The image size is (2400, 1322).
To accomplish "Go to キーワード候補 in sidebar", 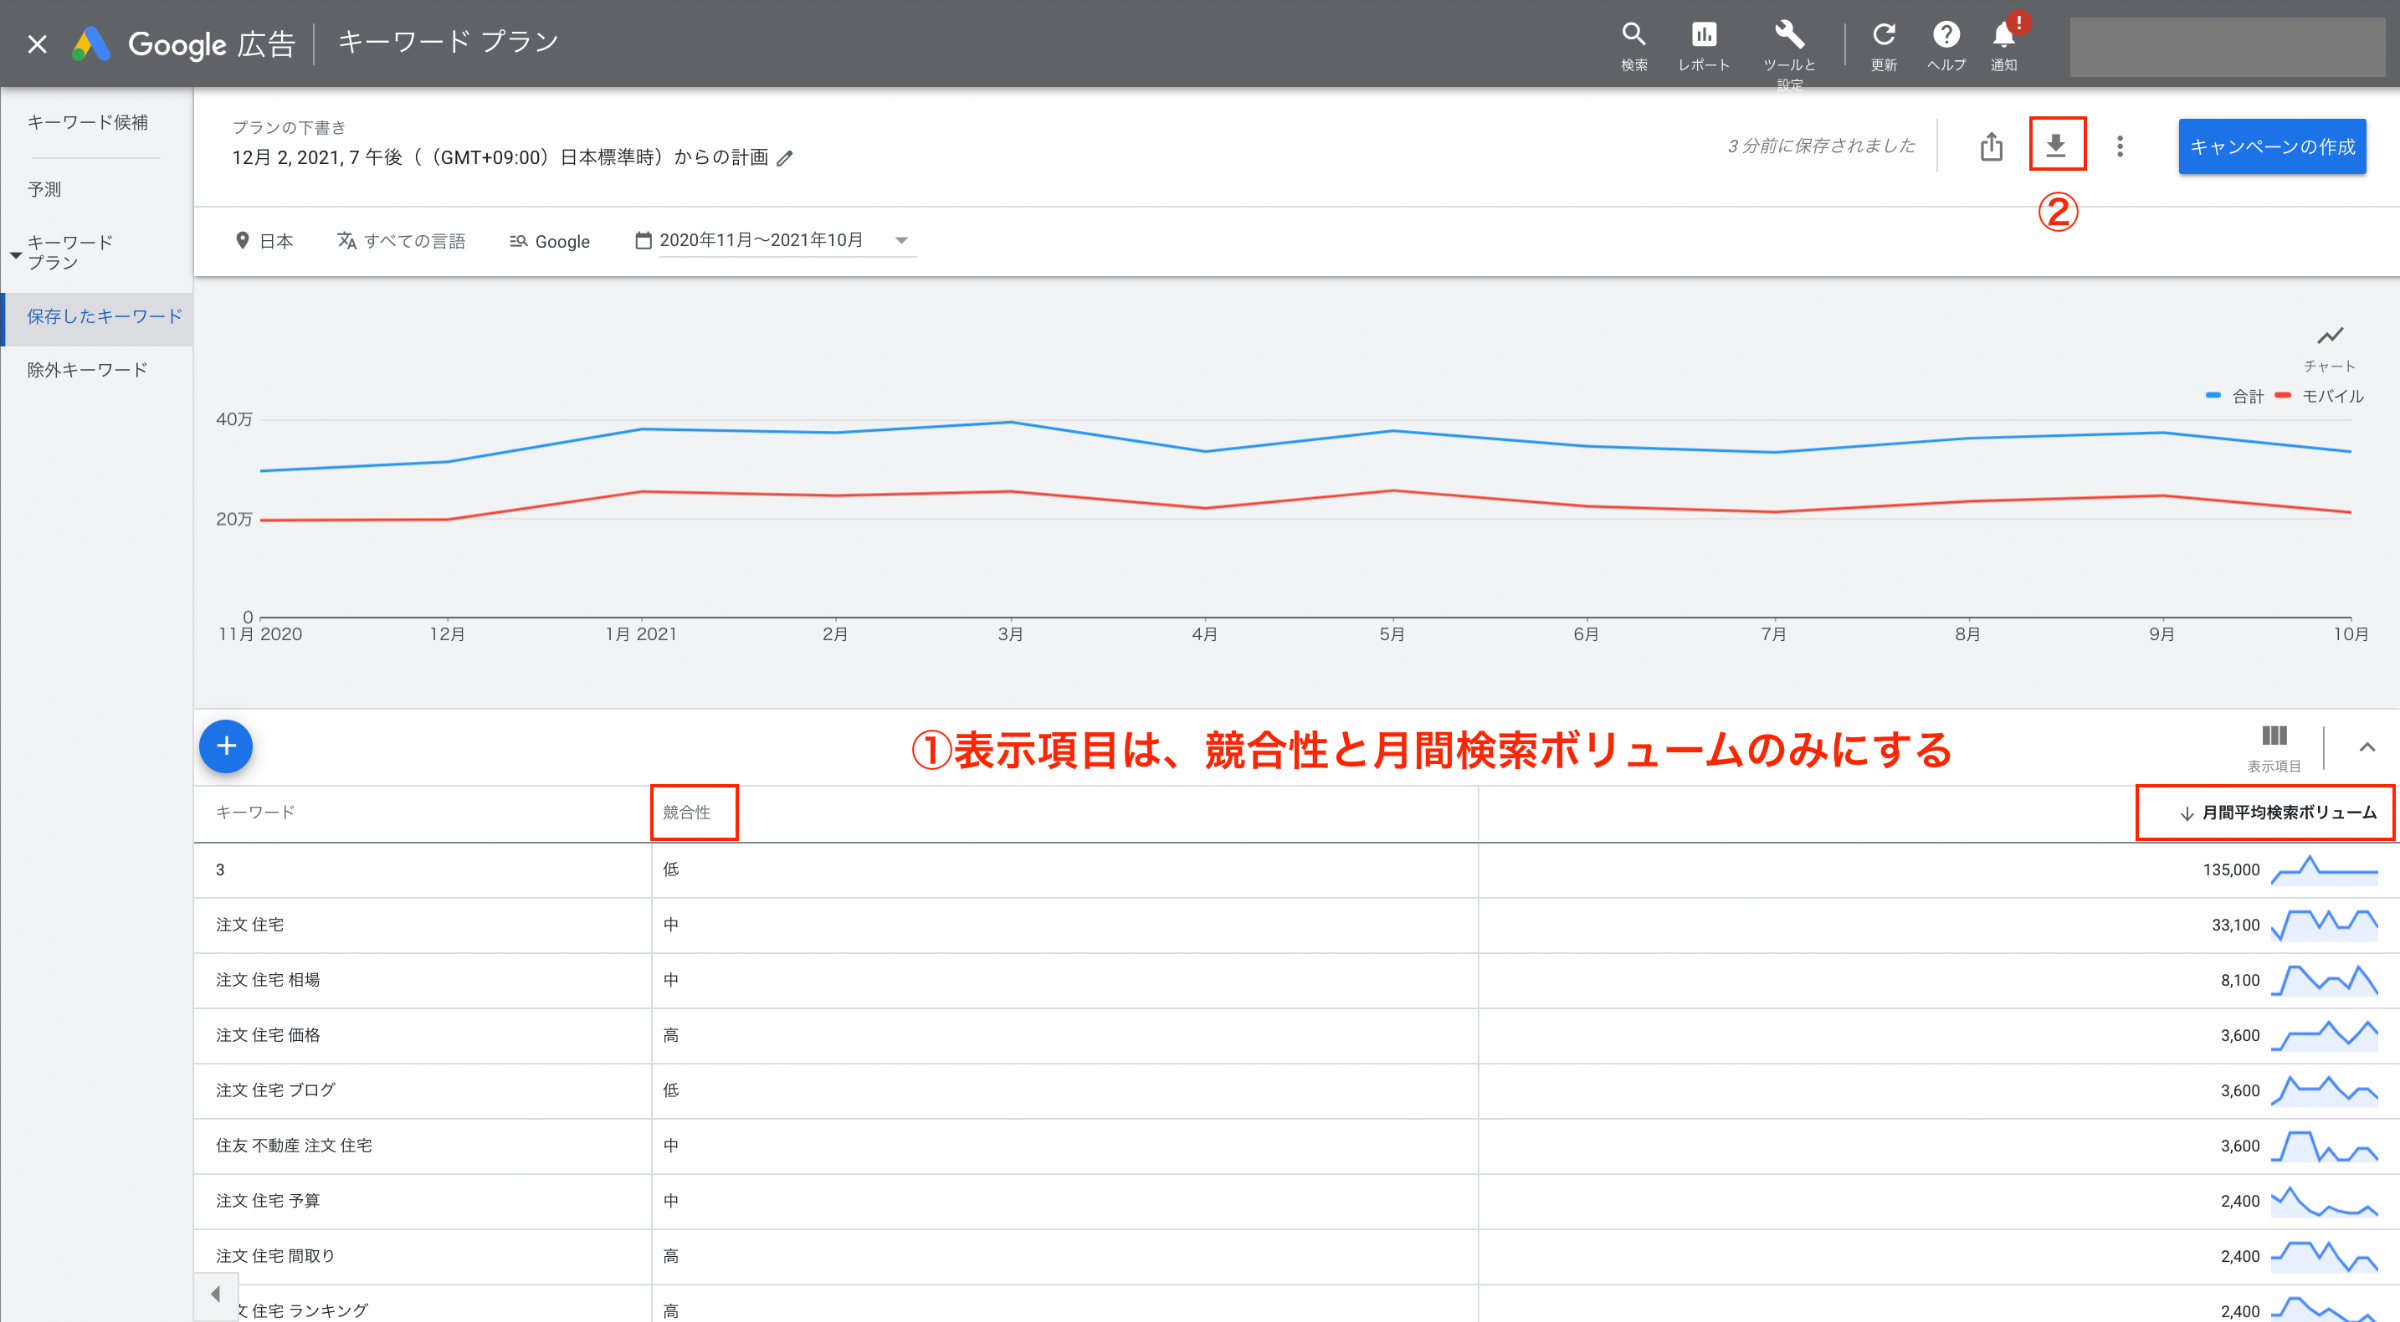I will click(x=88, y=122).
